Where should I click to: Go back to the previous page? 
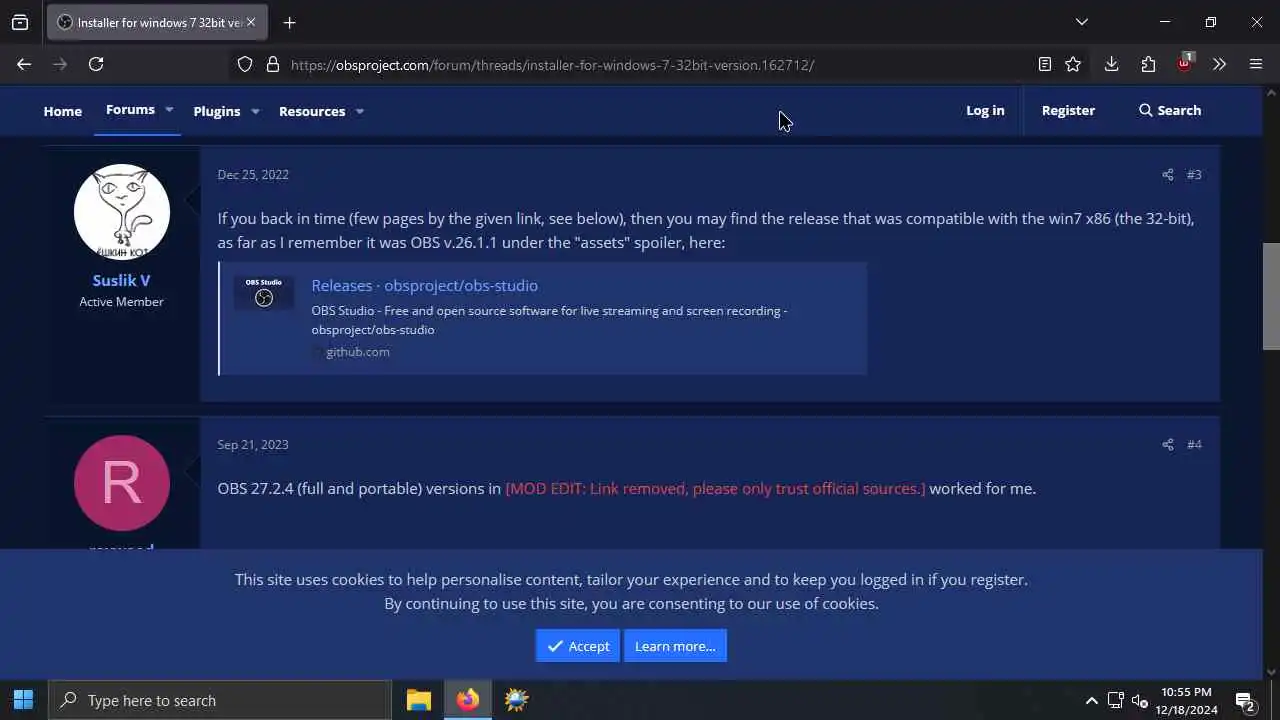(24, 64)
